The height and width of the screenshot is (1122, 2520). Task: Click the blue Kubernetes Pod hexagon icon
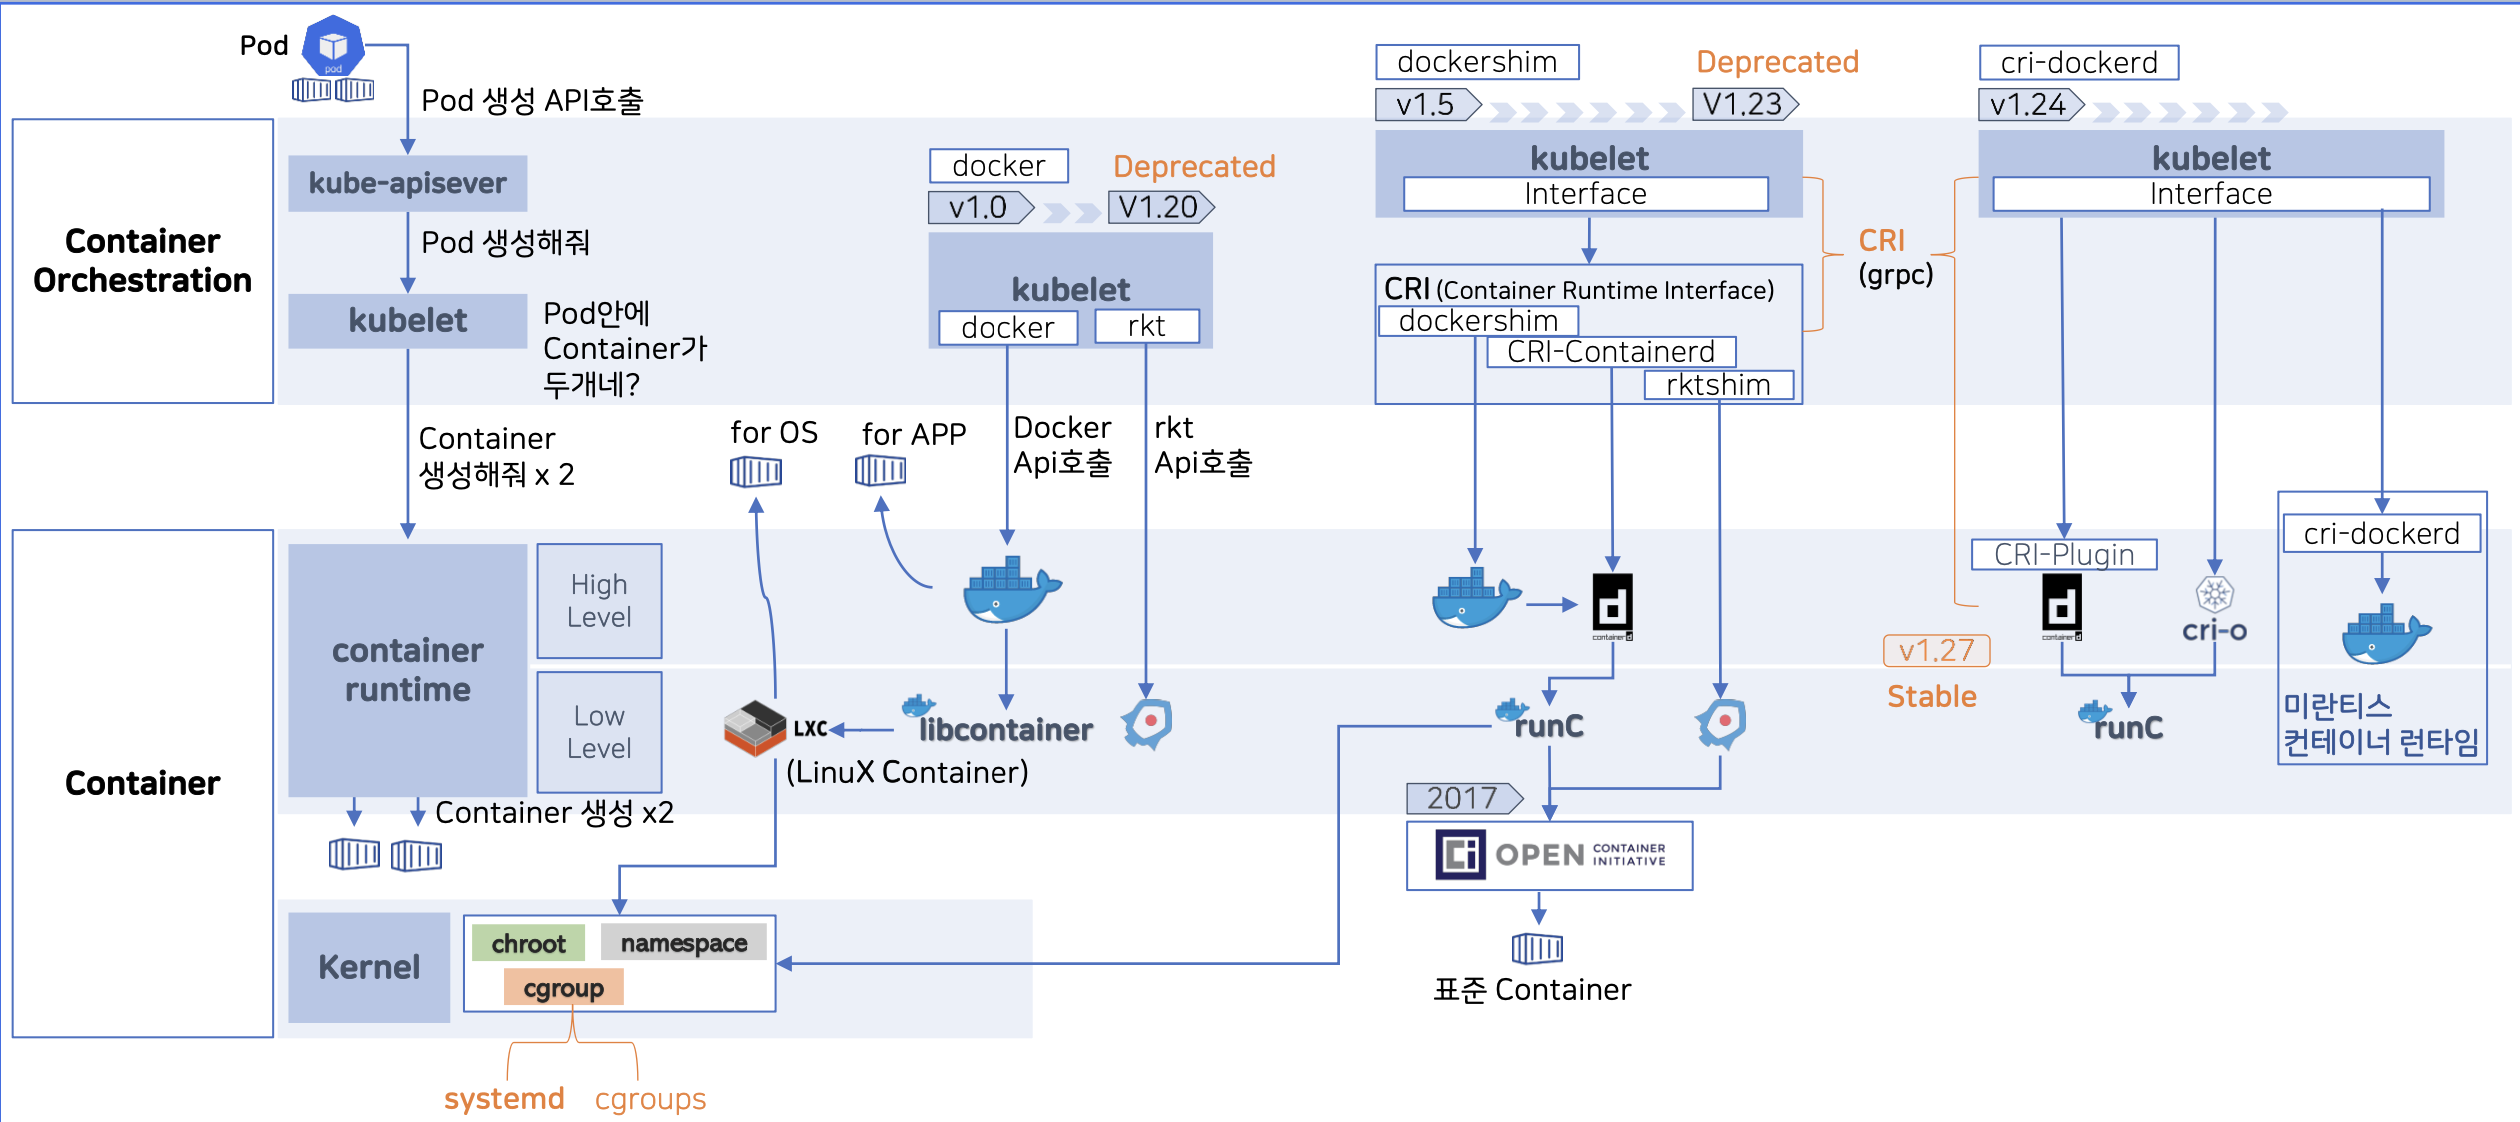click(x=333, y=46)
